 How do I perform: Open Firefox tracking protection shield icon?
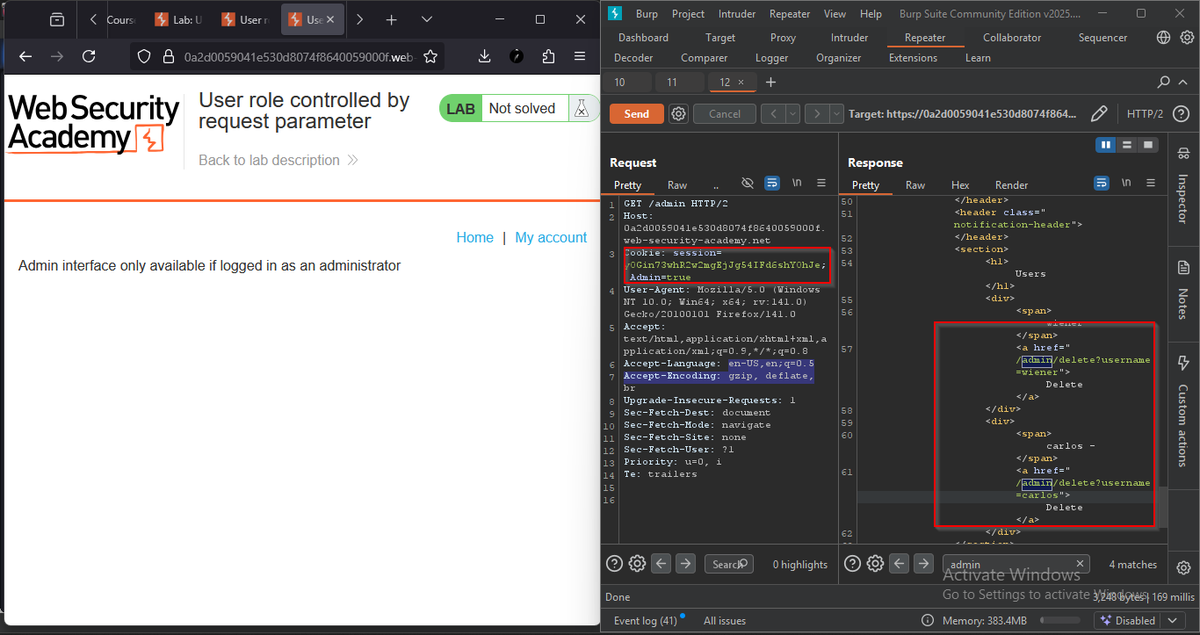point(143,57)
